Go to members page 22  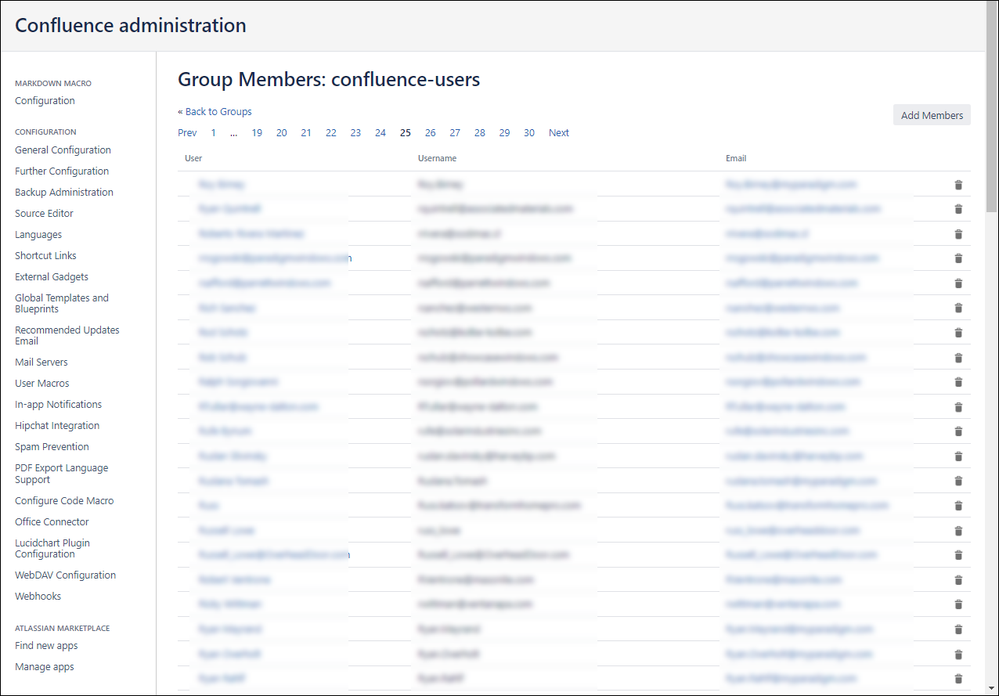tap(331, 133)
